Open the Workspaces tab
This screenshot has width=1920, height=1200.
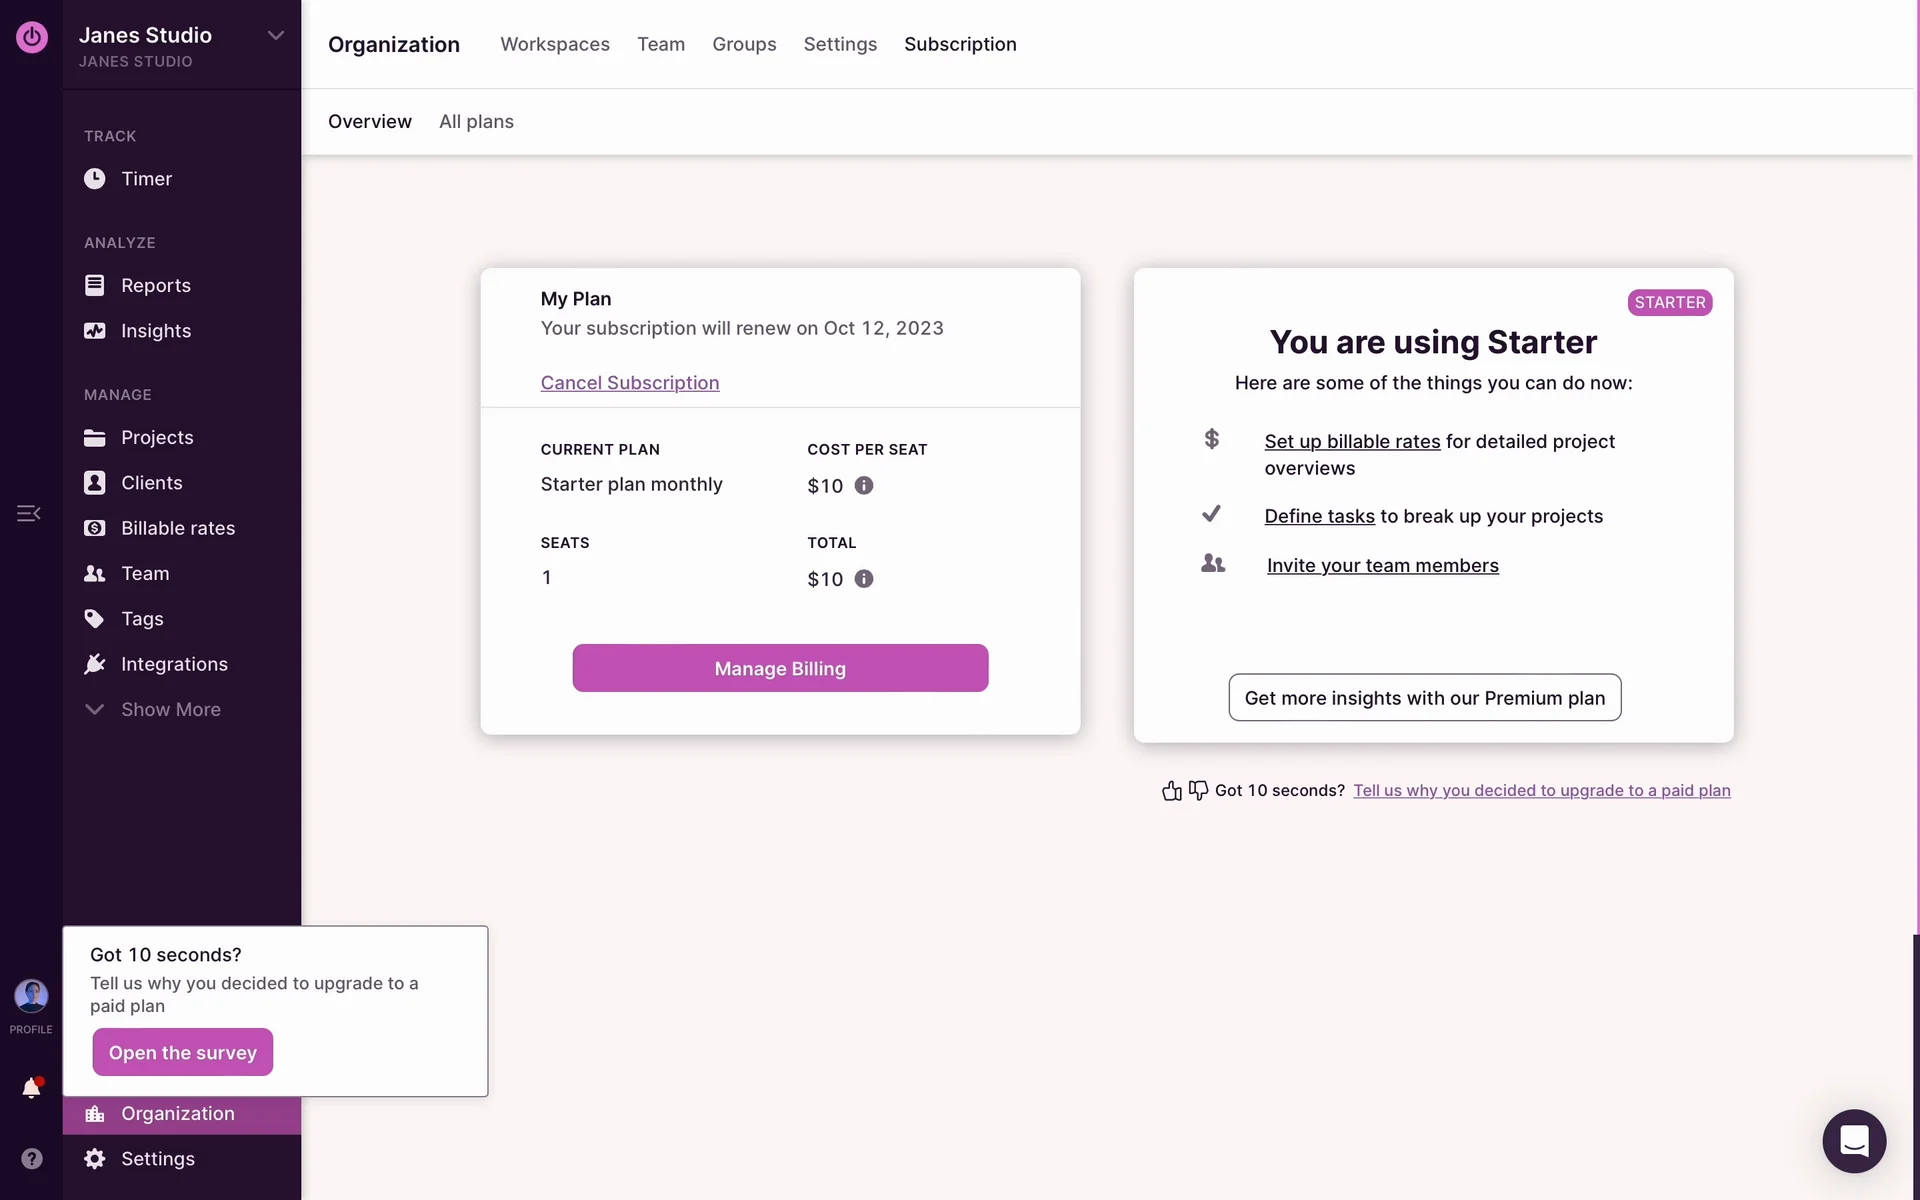(554, 44)
